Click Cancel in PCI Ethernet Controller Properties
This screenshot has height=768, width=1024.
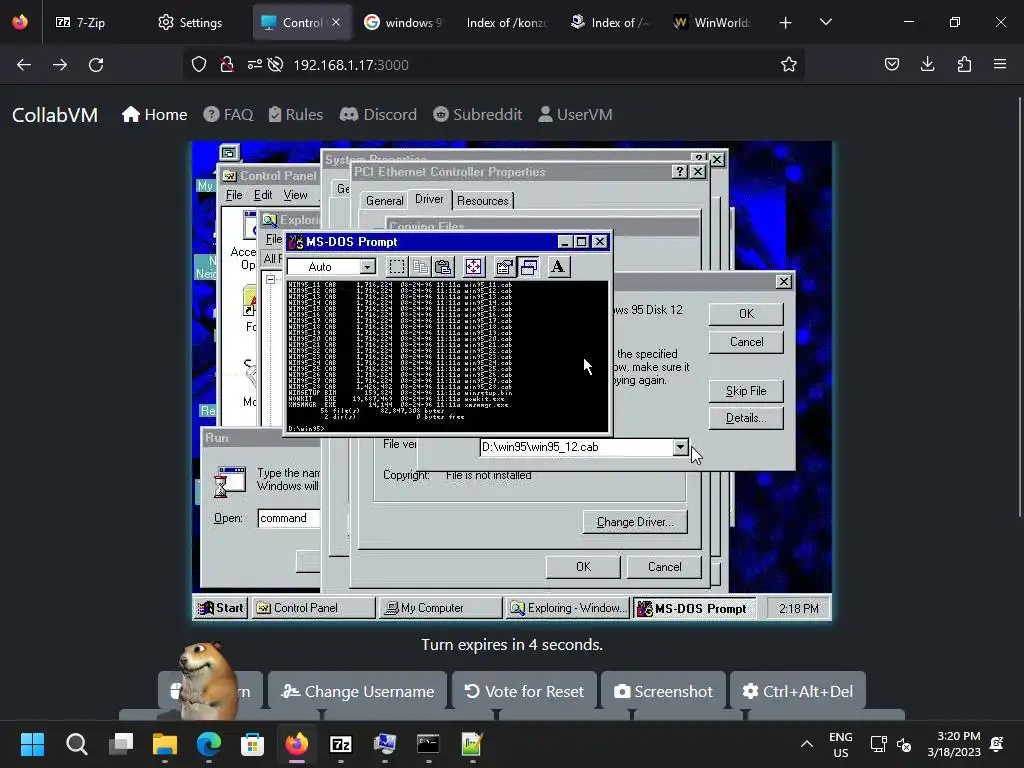coord(664,567)
